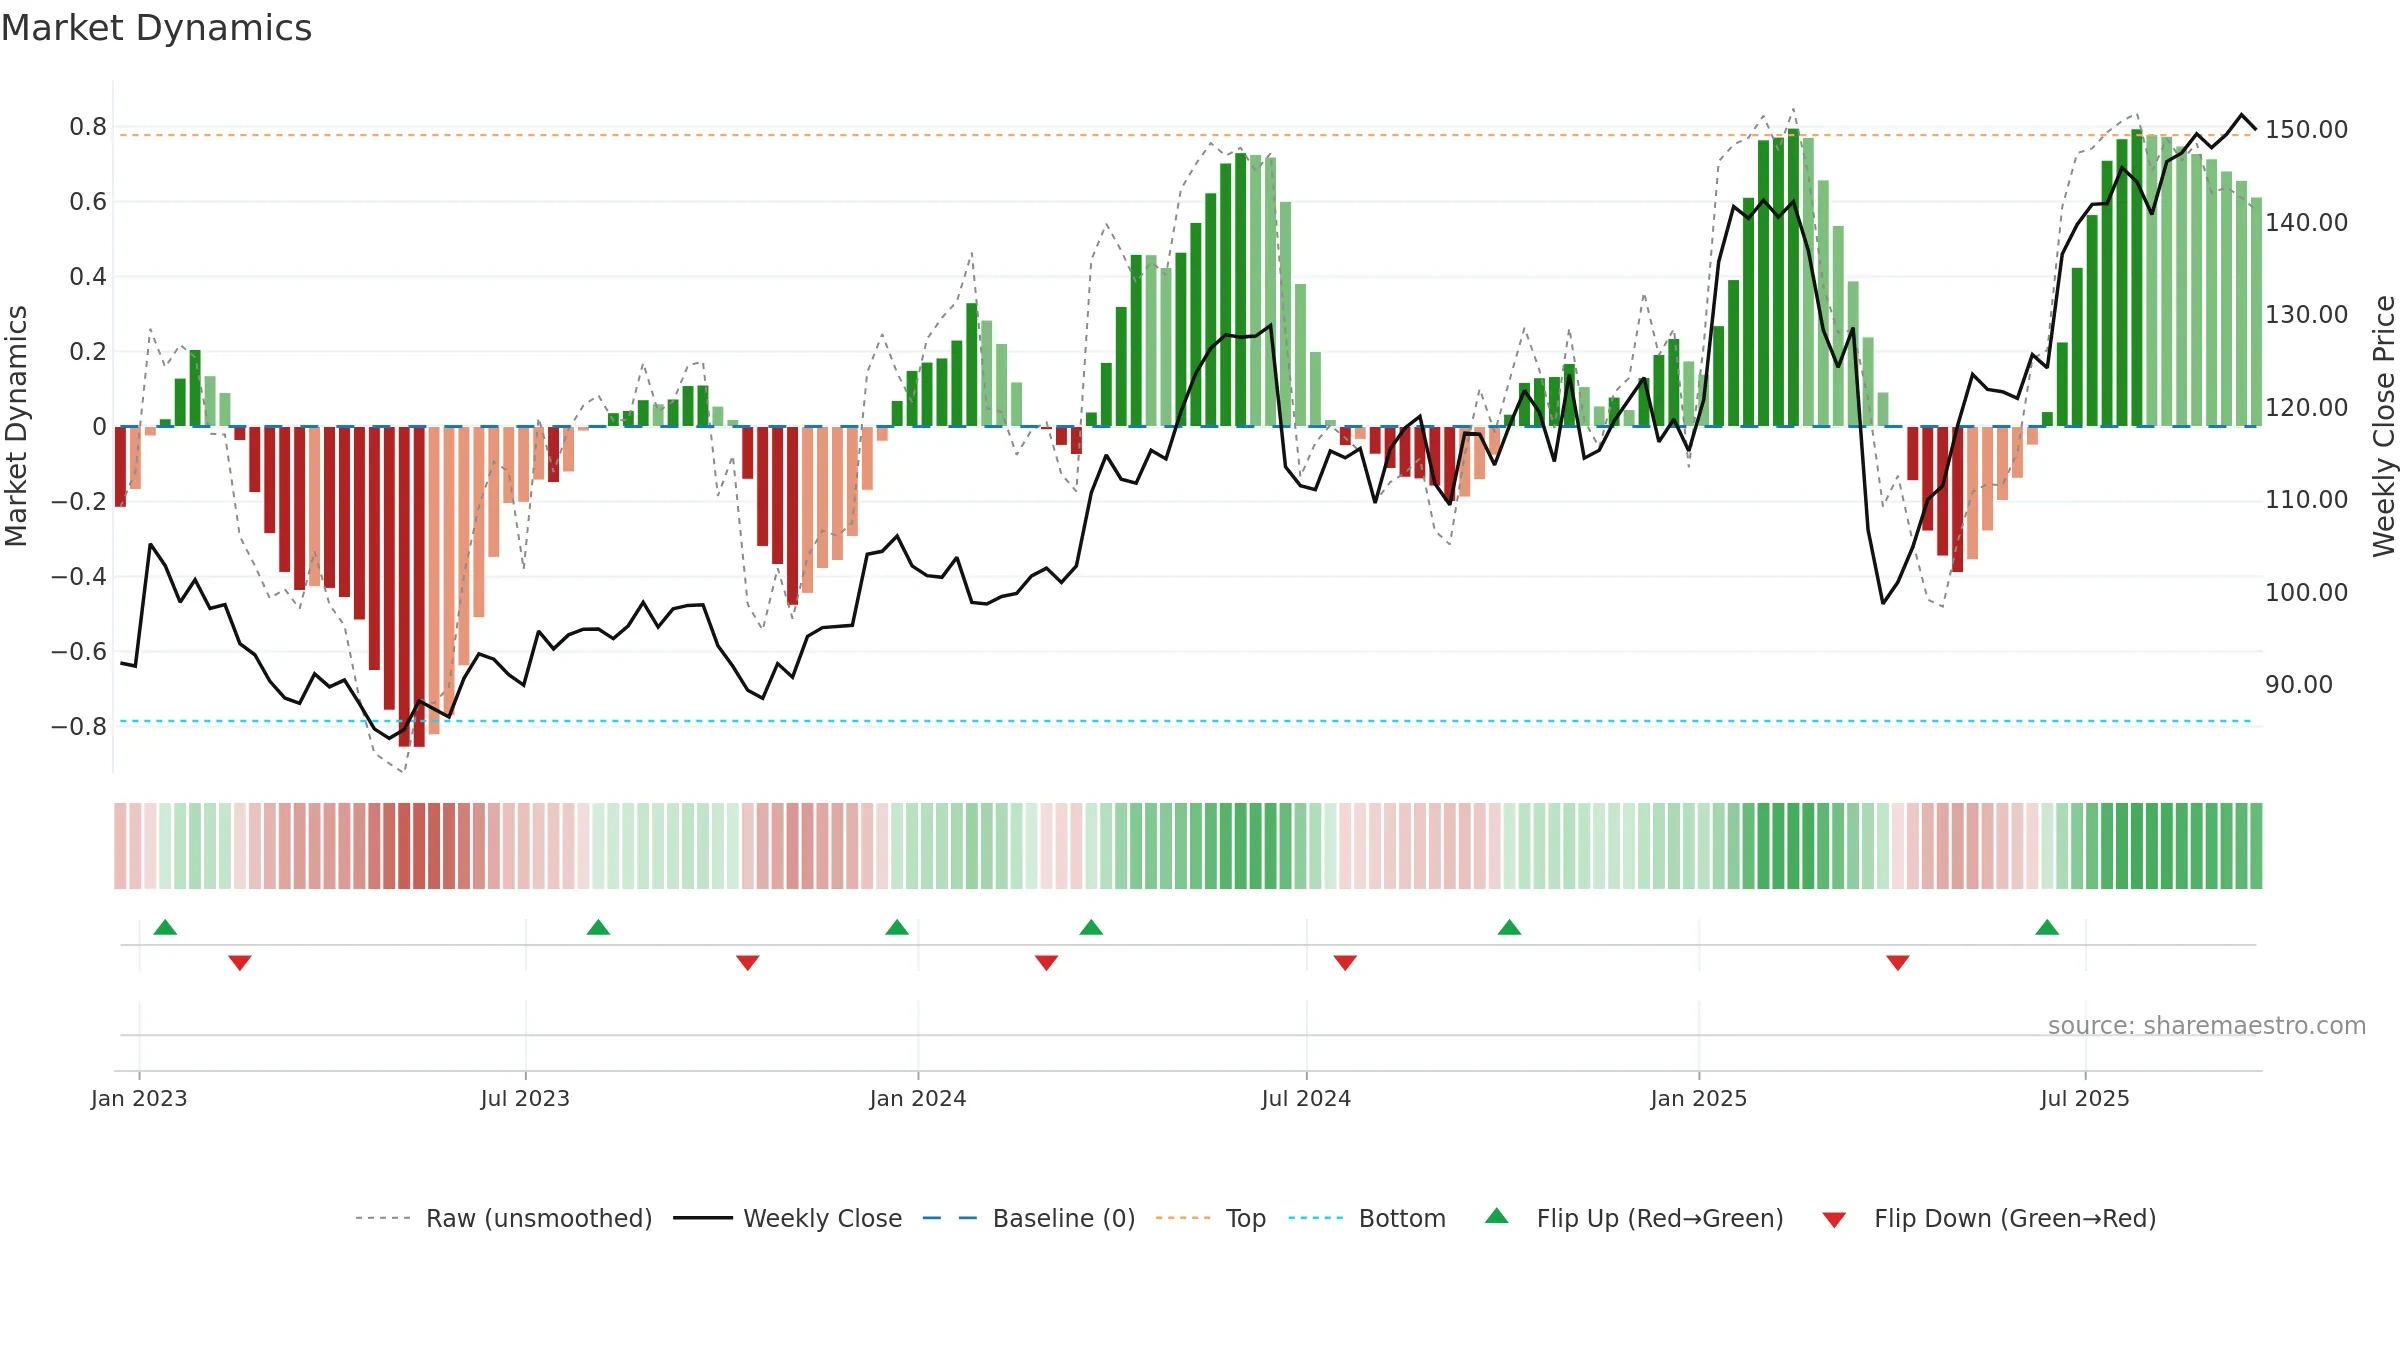
Task: Click the Jan 2023 x-axis label
Action: pos(139,1098)
